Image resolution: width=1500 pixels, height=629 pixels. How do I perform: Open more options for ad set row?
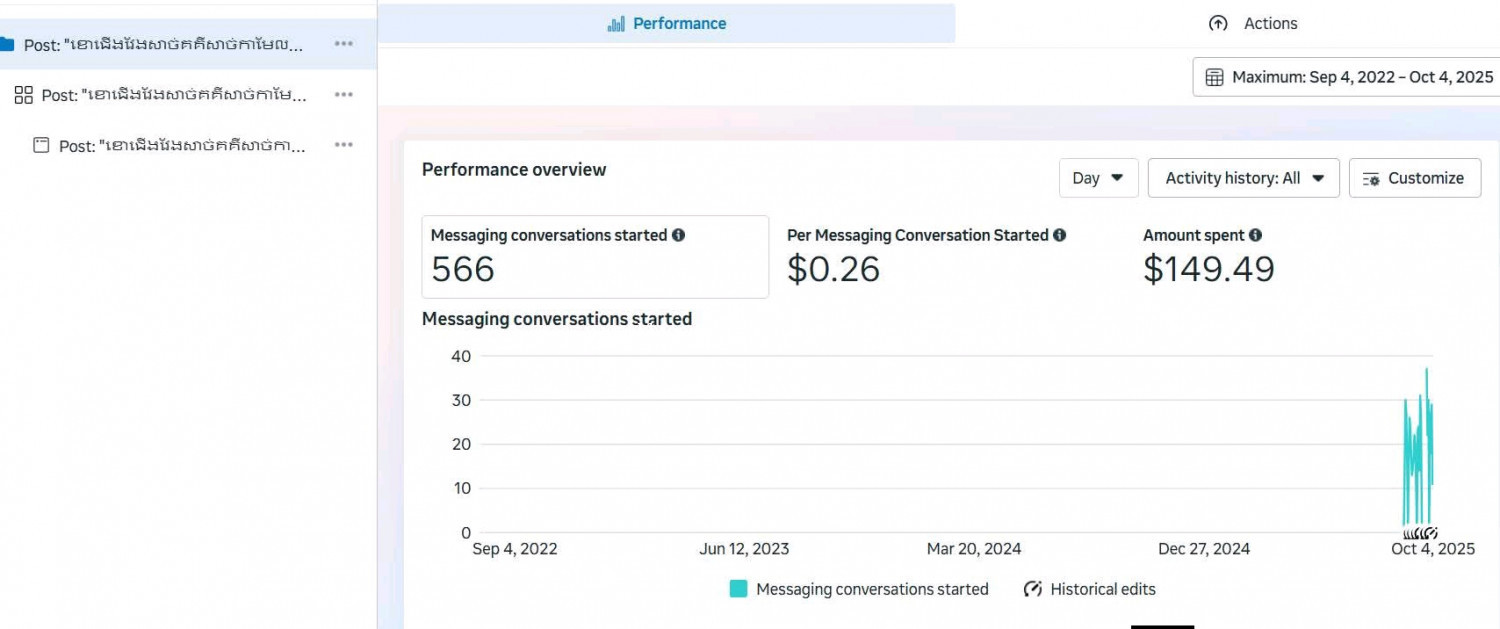(344, 95)
